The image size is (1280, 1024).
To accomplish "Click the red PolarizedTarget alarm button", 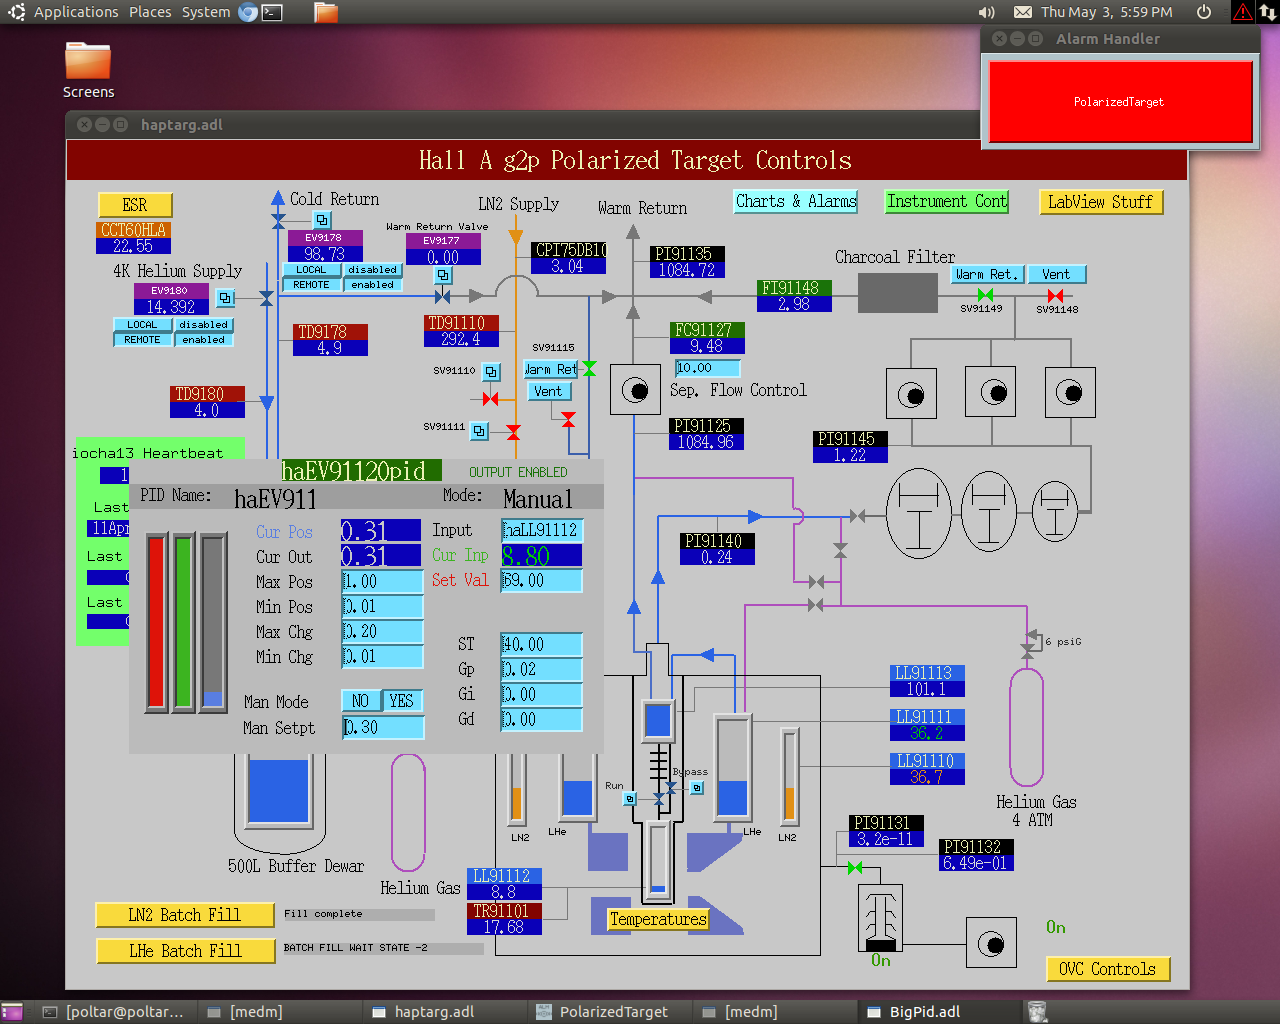I will coord(1120,102).
